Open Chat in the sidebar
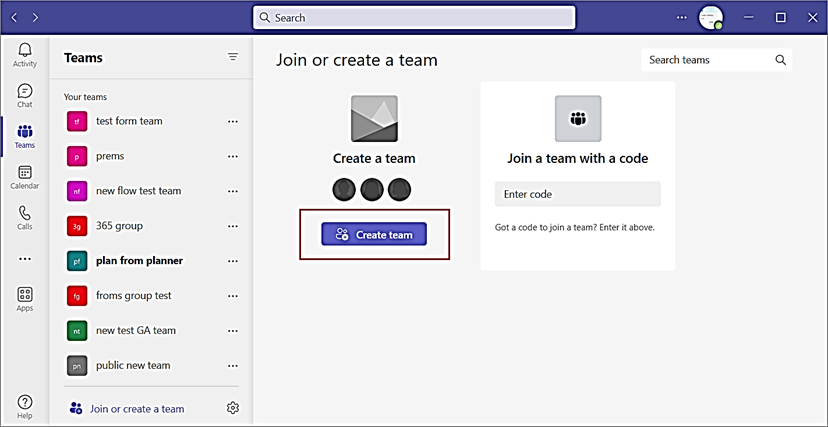The height and width of the screenshot is (427, 828). coord(25,96)
